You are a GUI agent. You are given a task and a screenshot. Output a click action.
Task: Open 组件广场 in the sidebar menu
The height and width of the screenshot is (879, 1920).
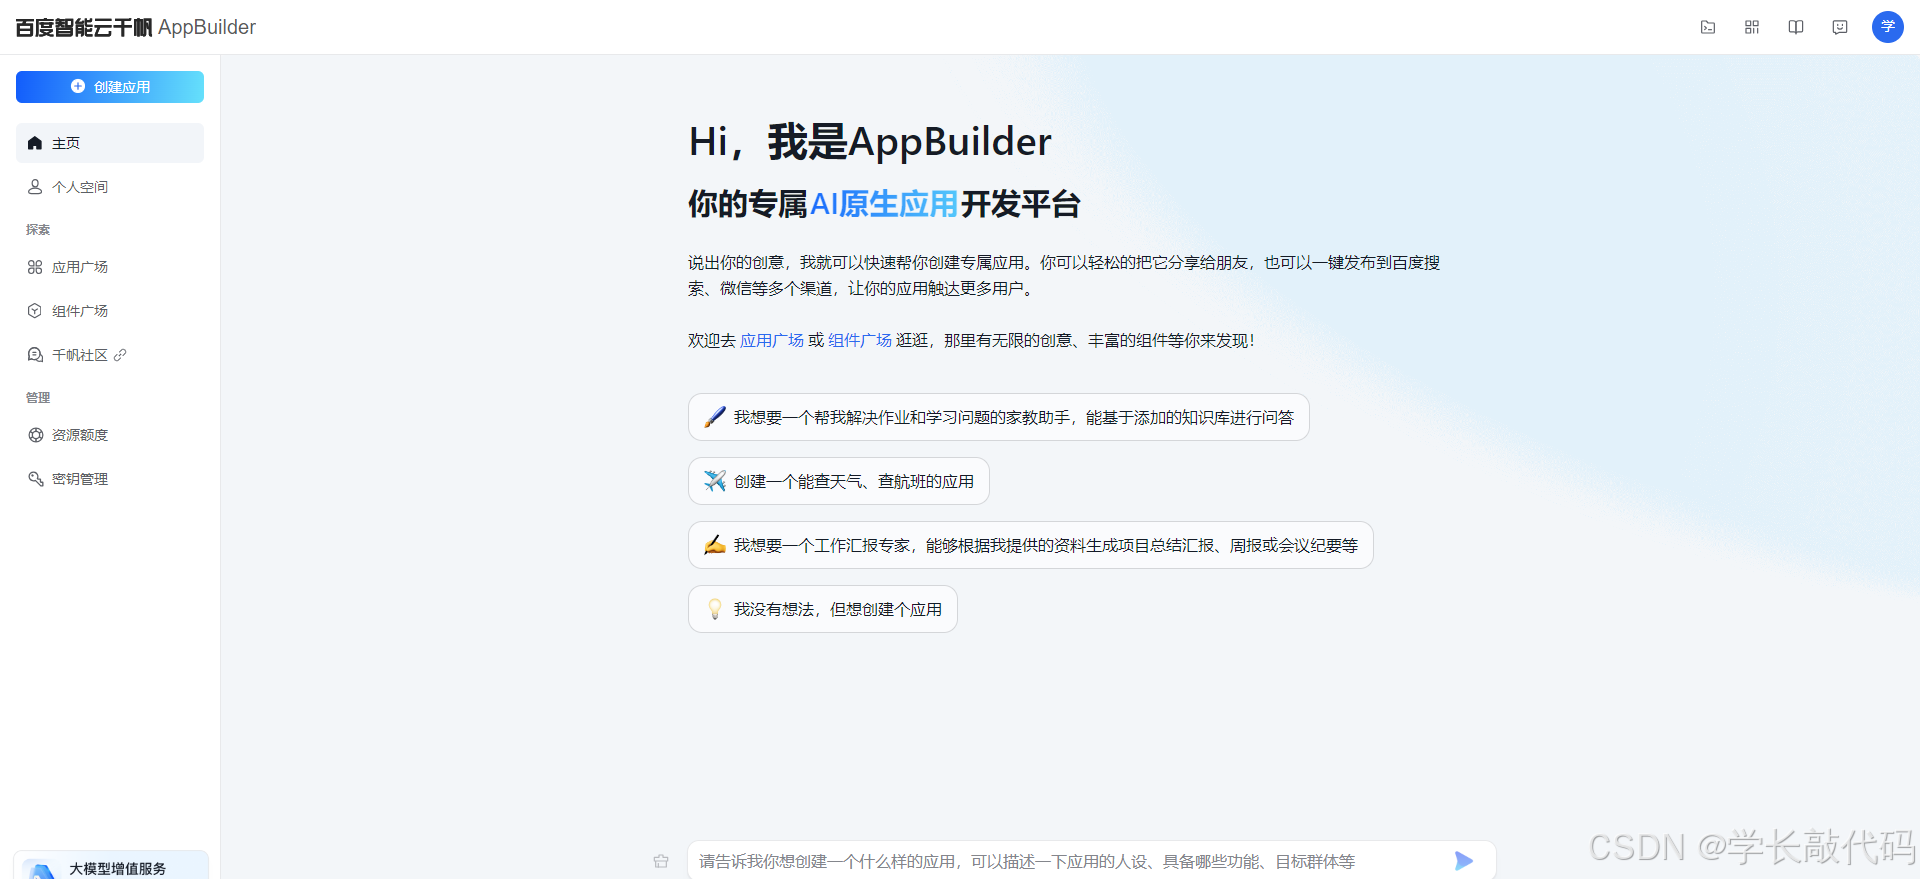pyautogui.click(x=110, y=311)
